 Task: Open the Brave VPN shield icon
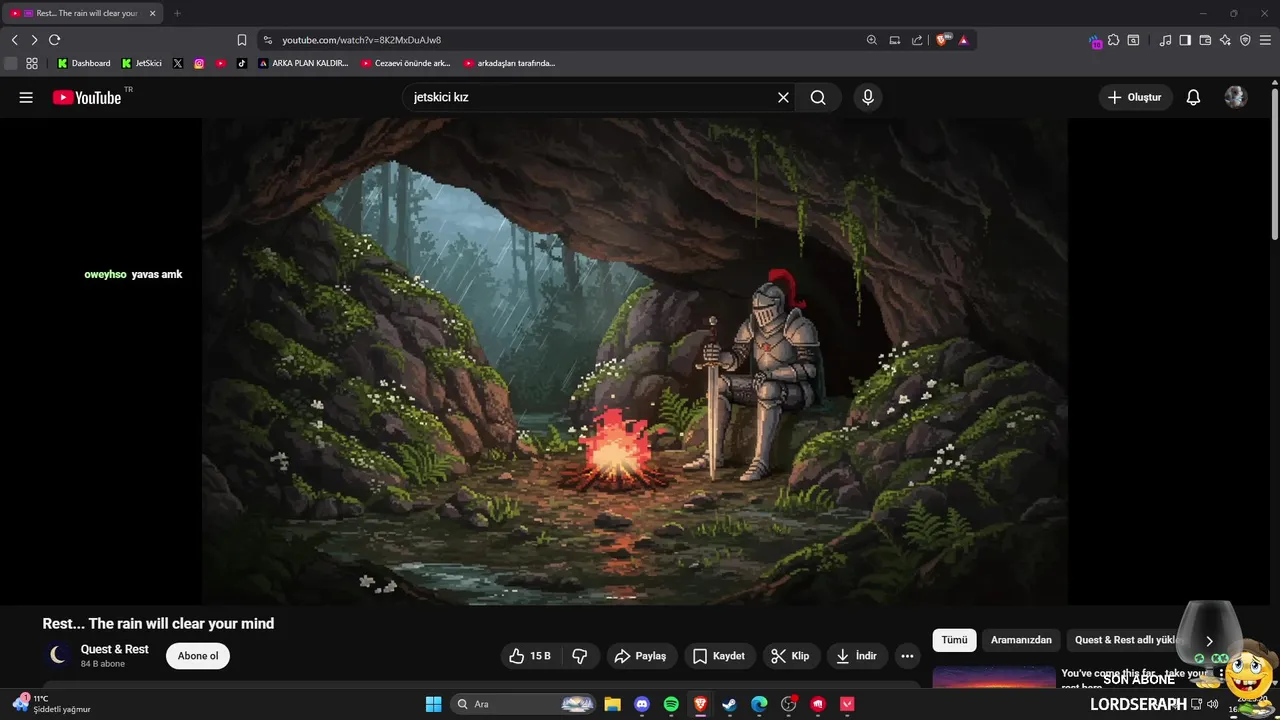(1245, 40)
